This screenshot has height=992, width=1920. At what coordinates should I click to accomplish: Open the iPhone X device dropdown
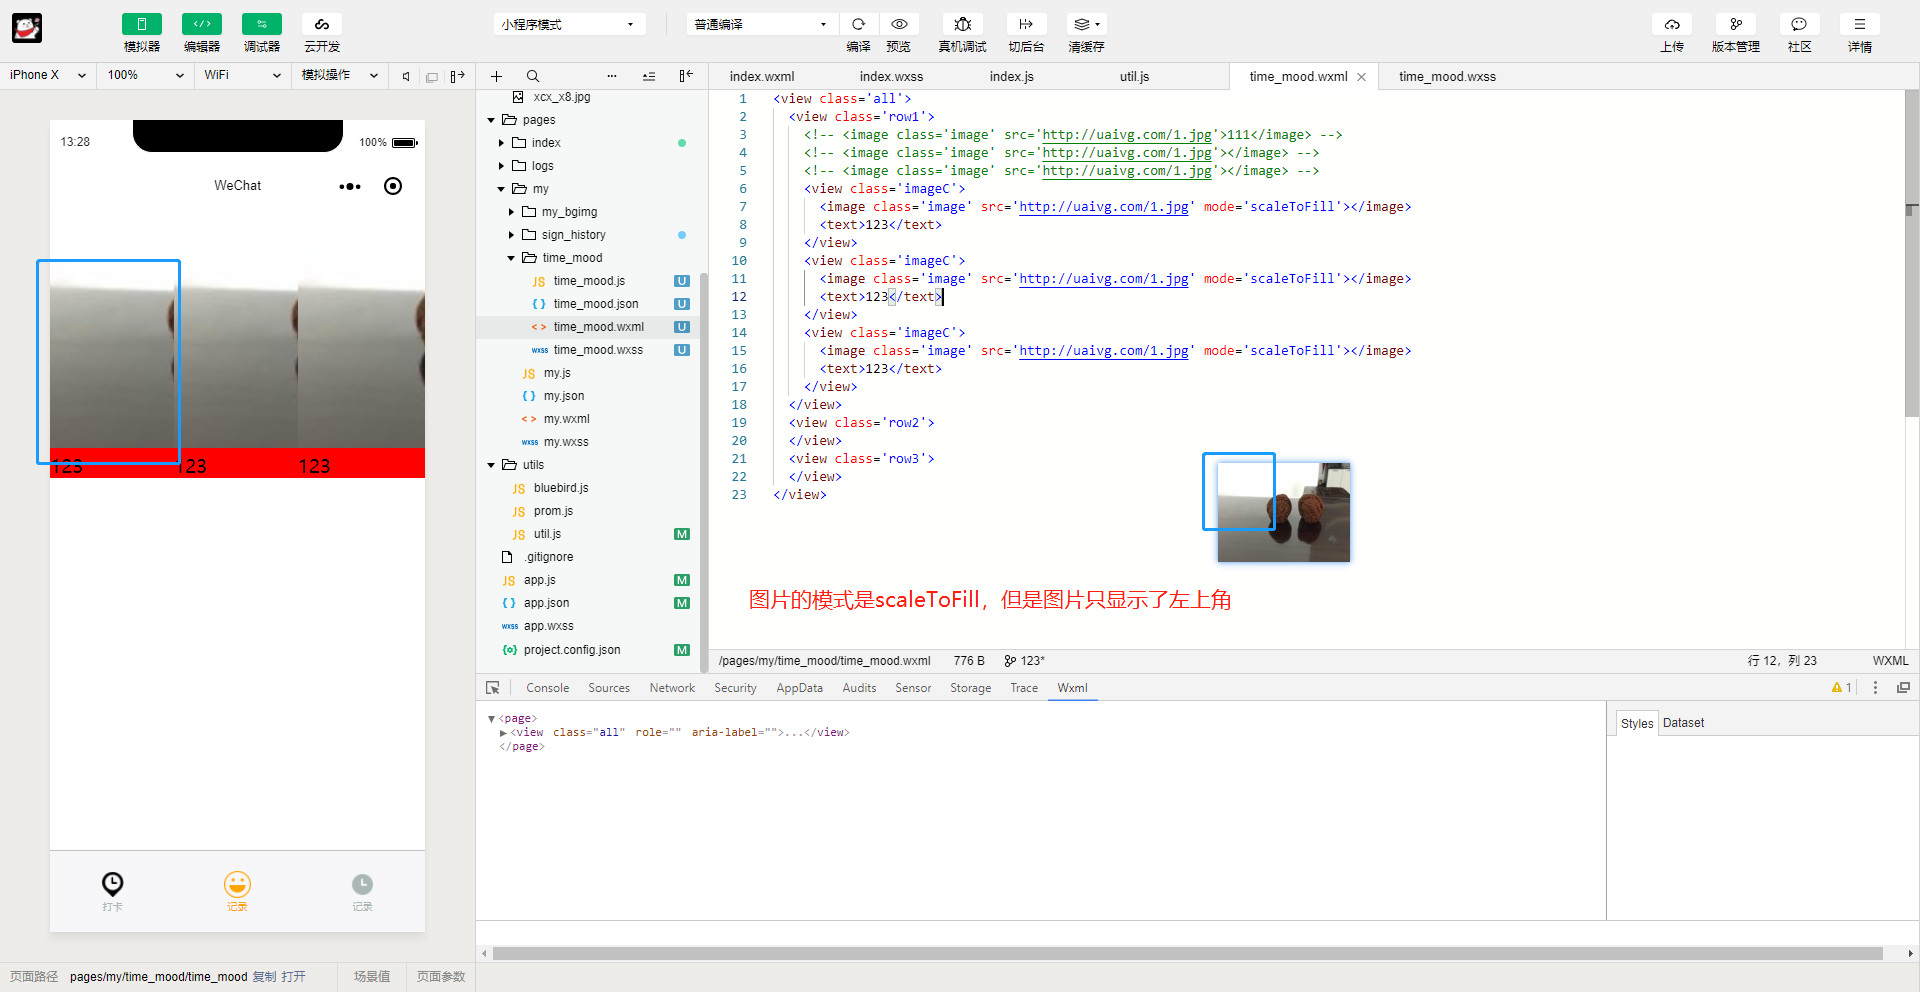tap(47, 75)
